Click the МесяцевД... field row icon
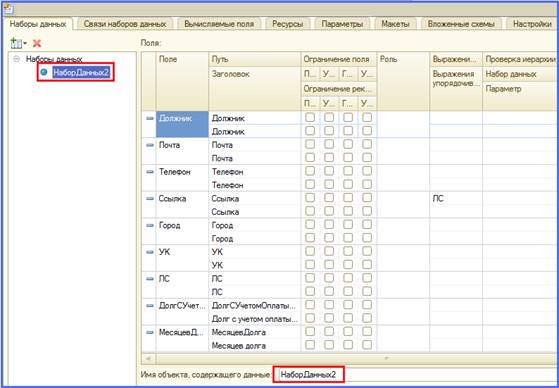 click(150, 332)
